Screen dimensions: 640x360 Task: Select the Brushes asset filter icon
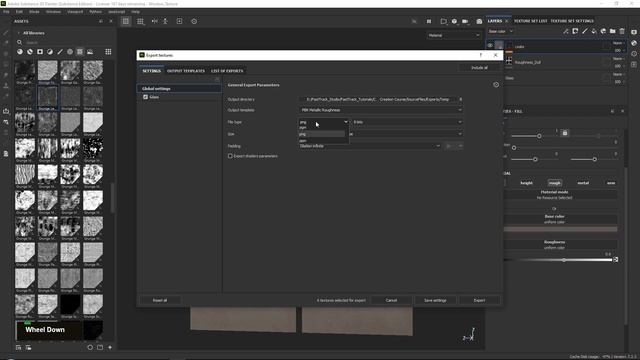click(x=60, y=52)
